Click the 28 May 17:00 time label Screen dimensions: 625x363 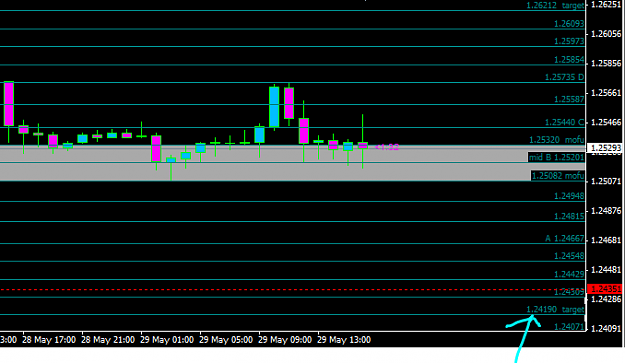tap(49, 340)
